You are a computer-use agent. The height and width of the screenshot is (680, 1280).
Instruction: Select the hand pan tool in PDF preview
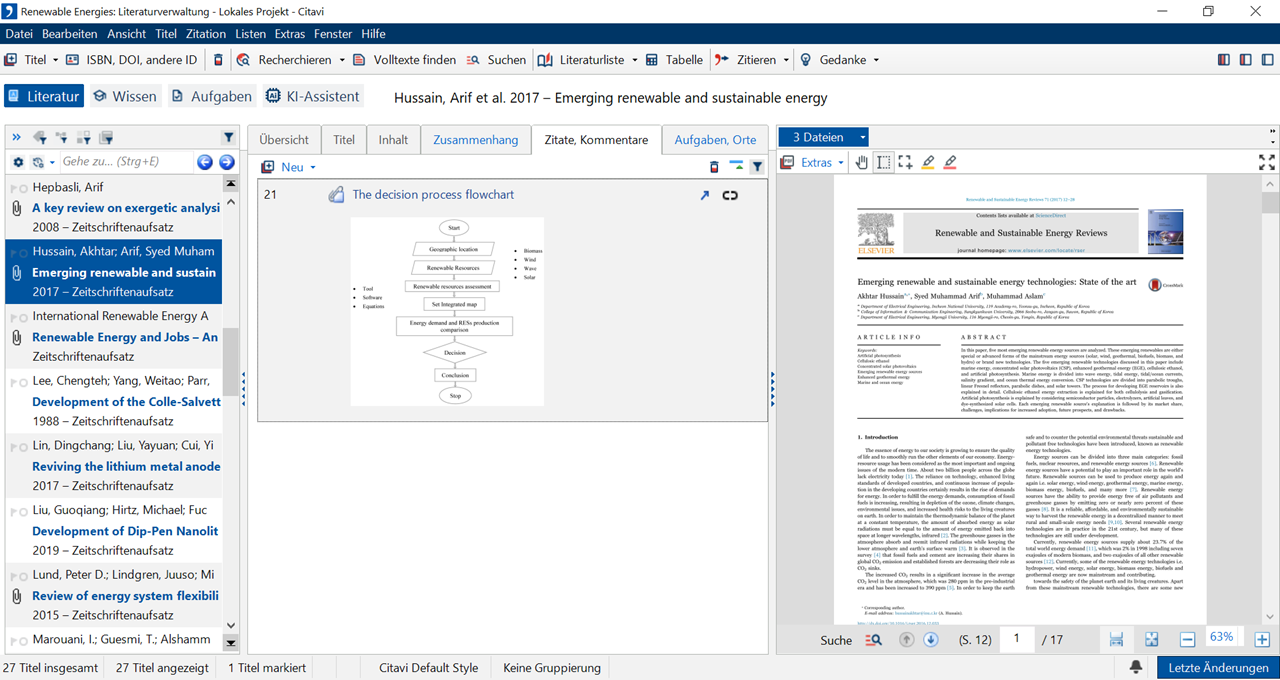(x=862, y=162)
